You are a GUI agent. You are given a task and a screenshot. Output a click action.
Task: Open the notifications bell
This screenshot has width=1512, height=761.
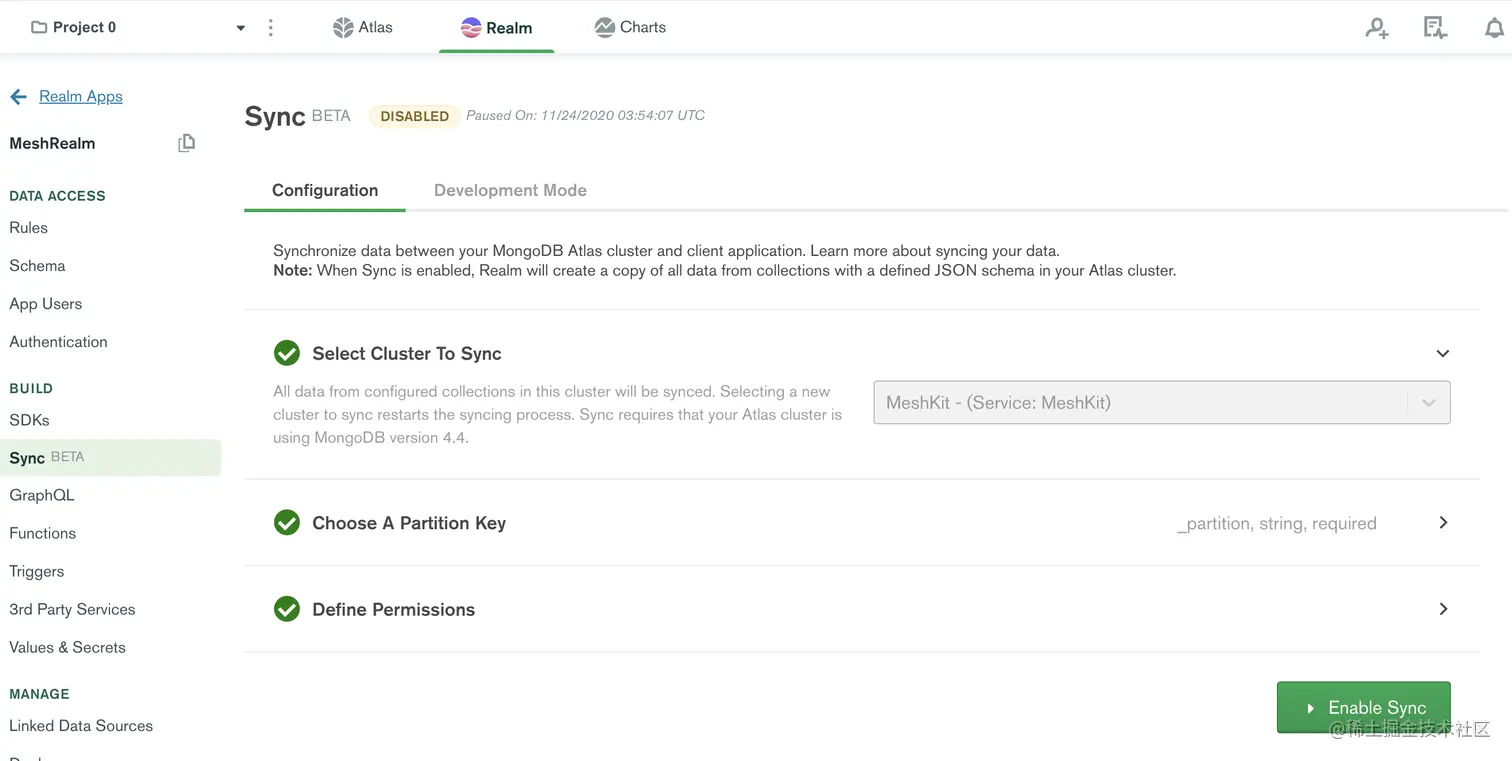pyautogui.click(x=1494, y=28)
